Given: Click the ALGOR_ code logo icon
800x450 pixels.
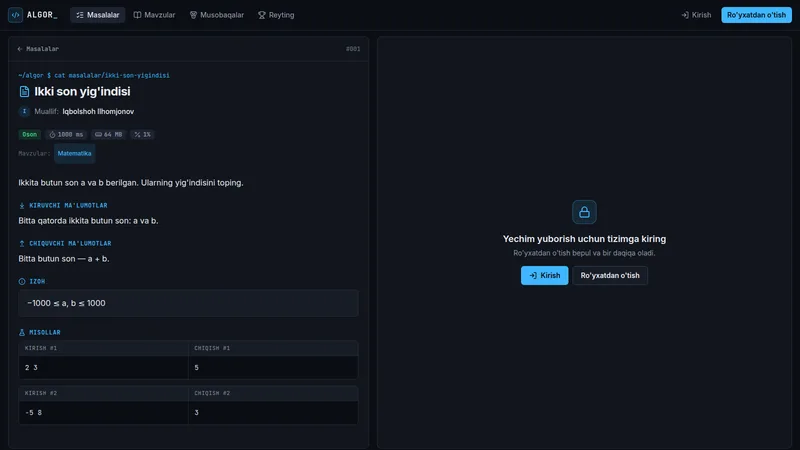Looking at the screenshot, I should pyautogui.click(x=15, y=15).
